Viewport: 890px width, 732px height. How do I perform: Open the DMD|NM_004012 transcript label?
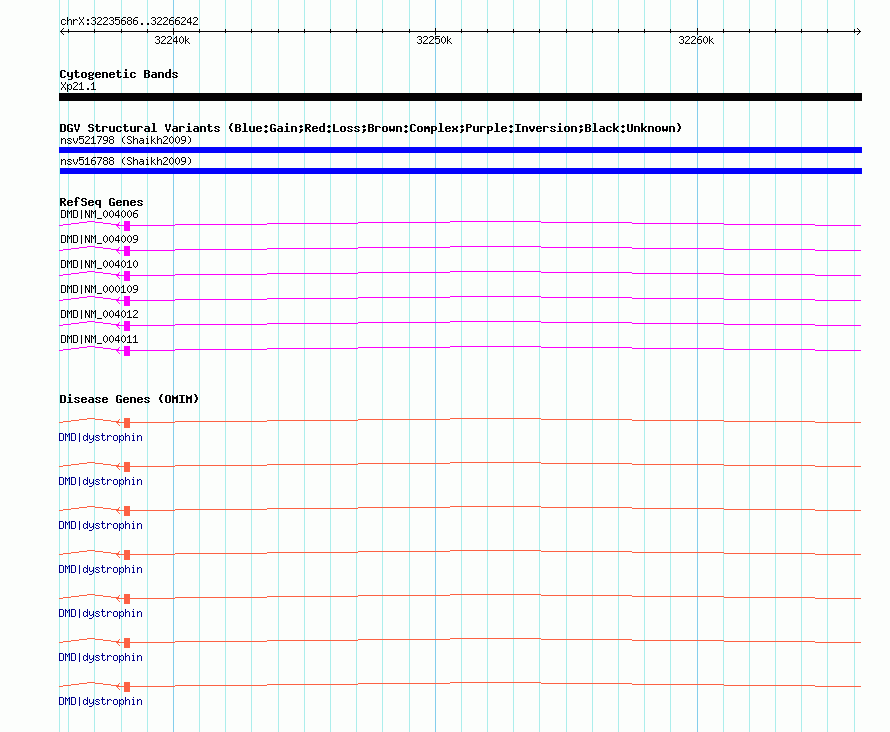(99, 314)
